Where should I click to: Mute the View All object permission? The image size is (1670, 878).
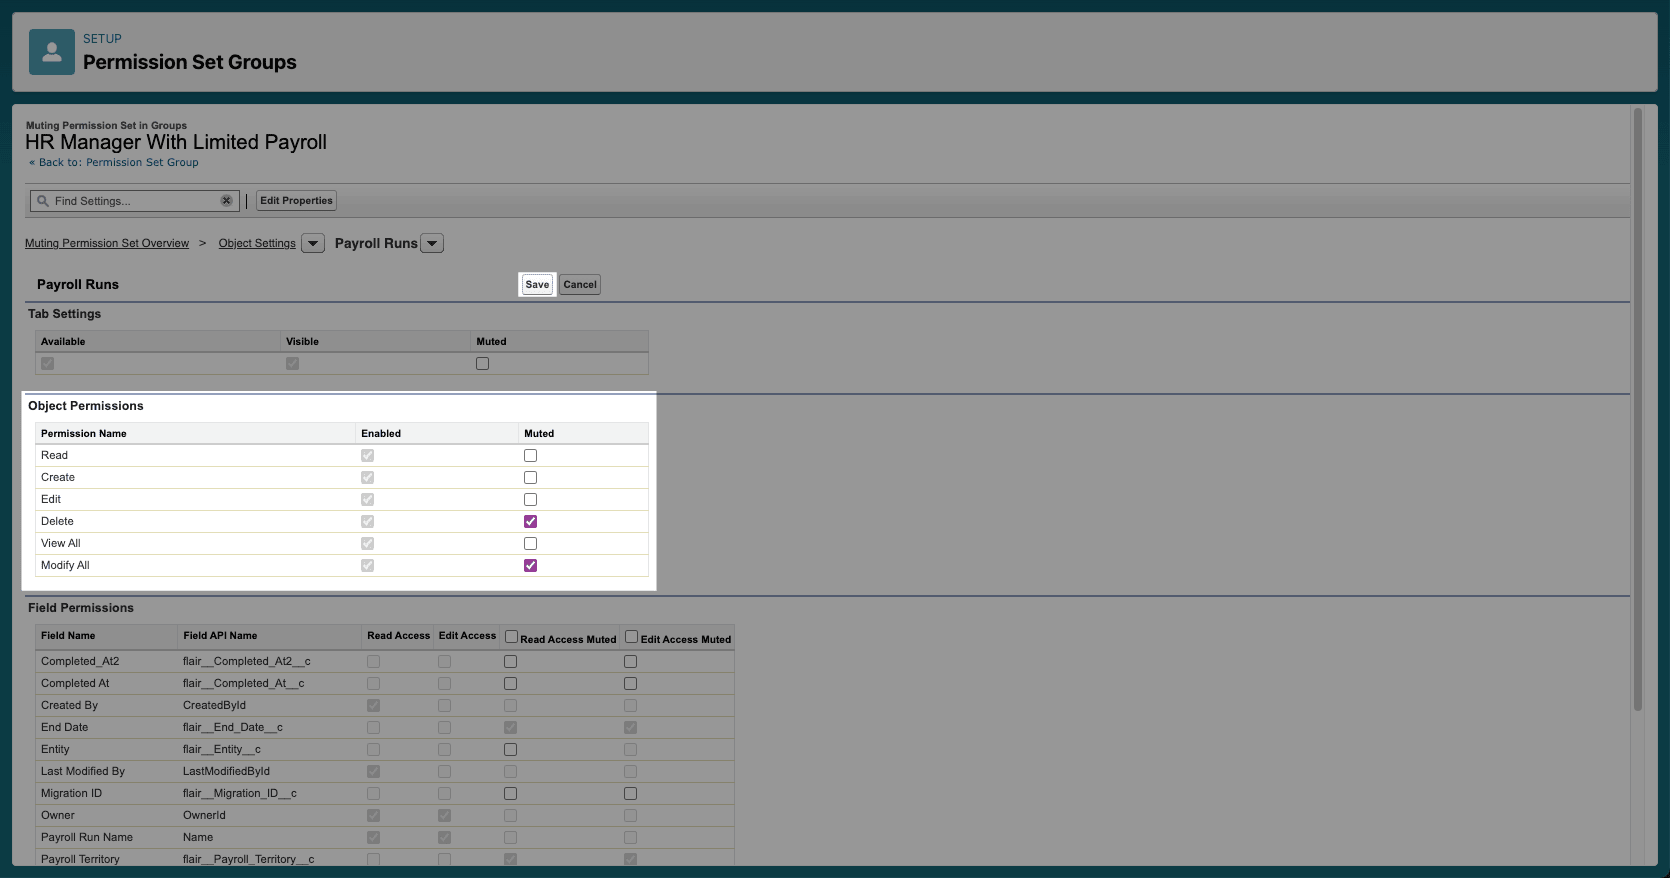[530, 544]
